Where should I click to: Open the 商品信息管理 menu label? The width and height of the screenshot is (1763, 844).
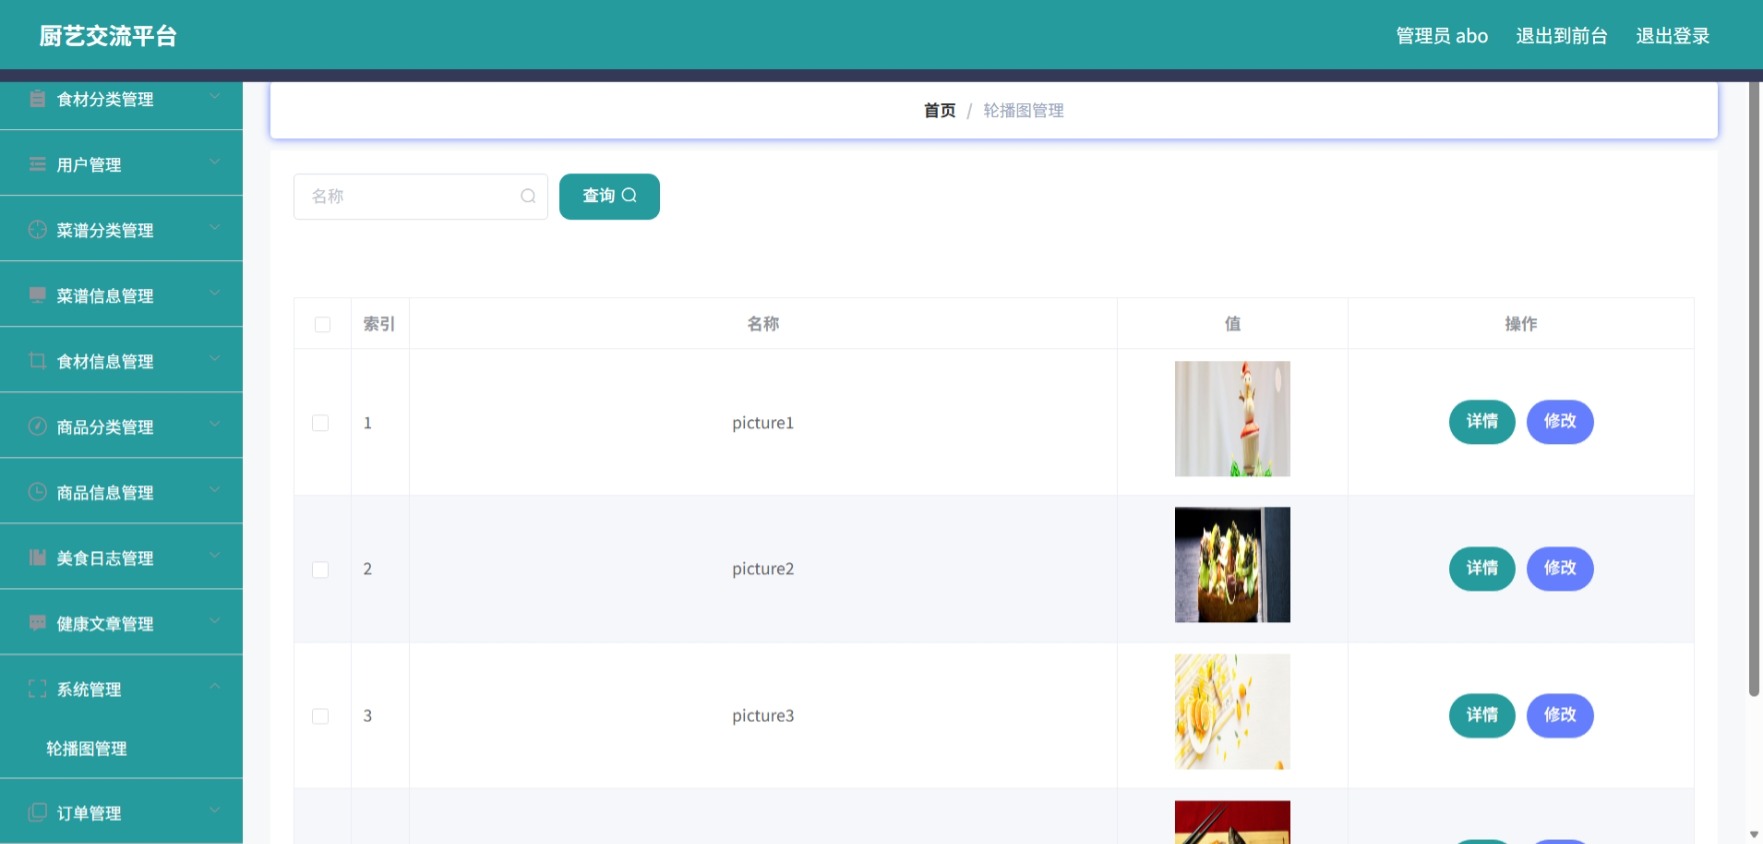coord(105,493)
